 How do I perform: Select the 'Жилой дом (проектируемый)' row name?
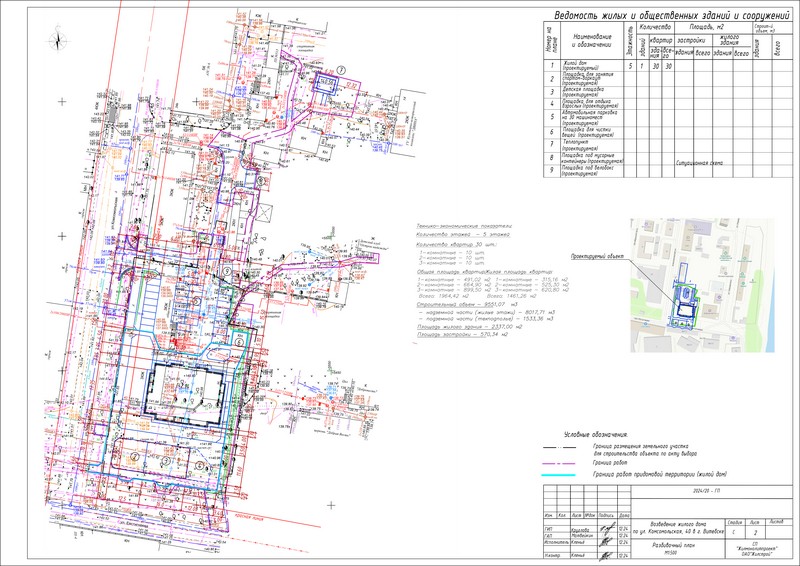(x=581, y=65)
